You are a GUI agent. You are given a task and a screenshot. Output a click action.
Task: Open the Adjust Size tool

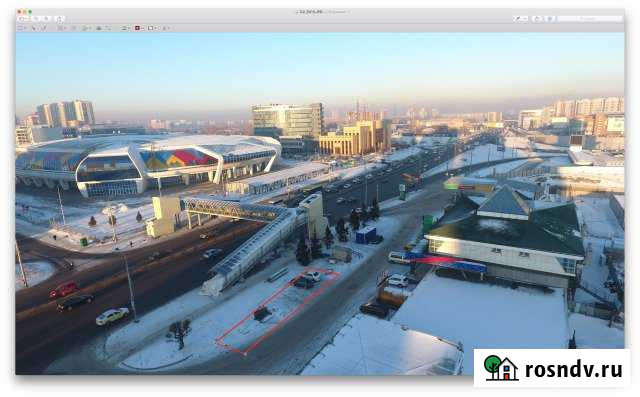(x=108, y=28)
